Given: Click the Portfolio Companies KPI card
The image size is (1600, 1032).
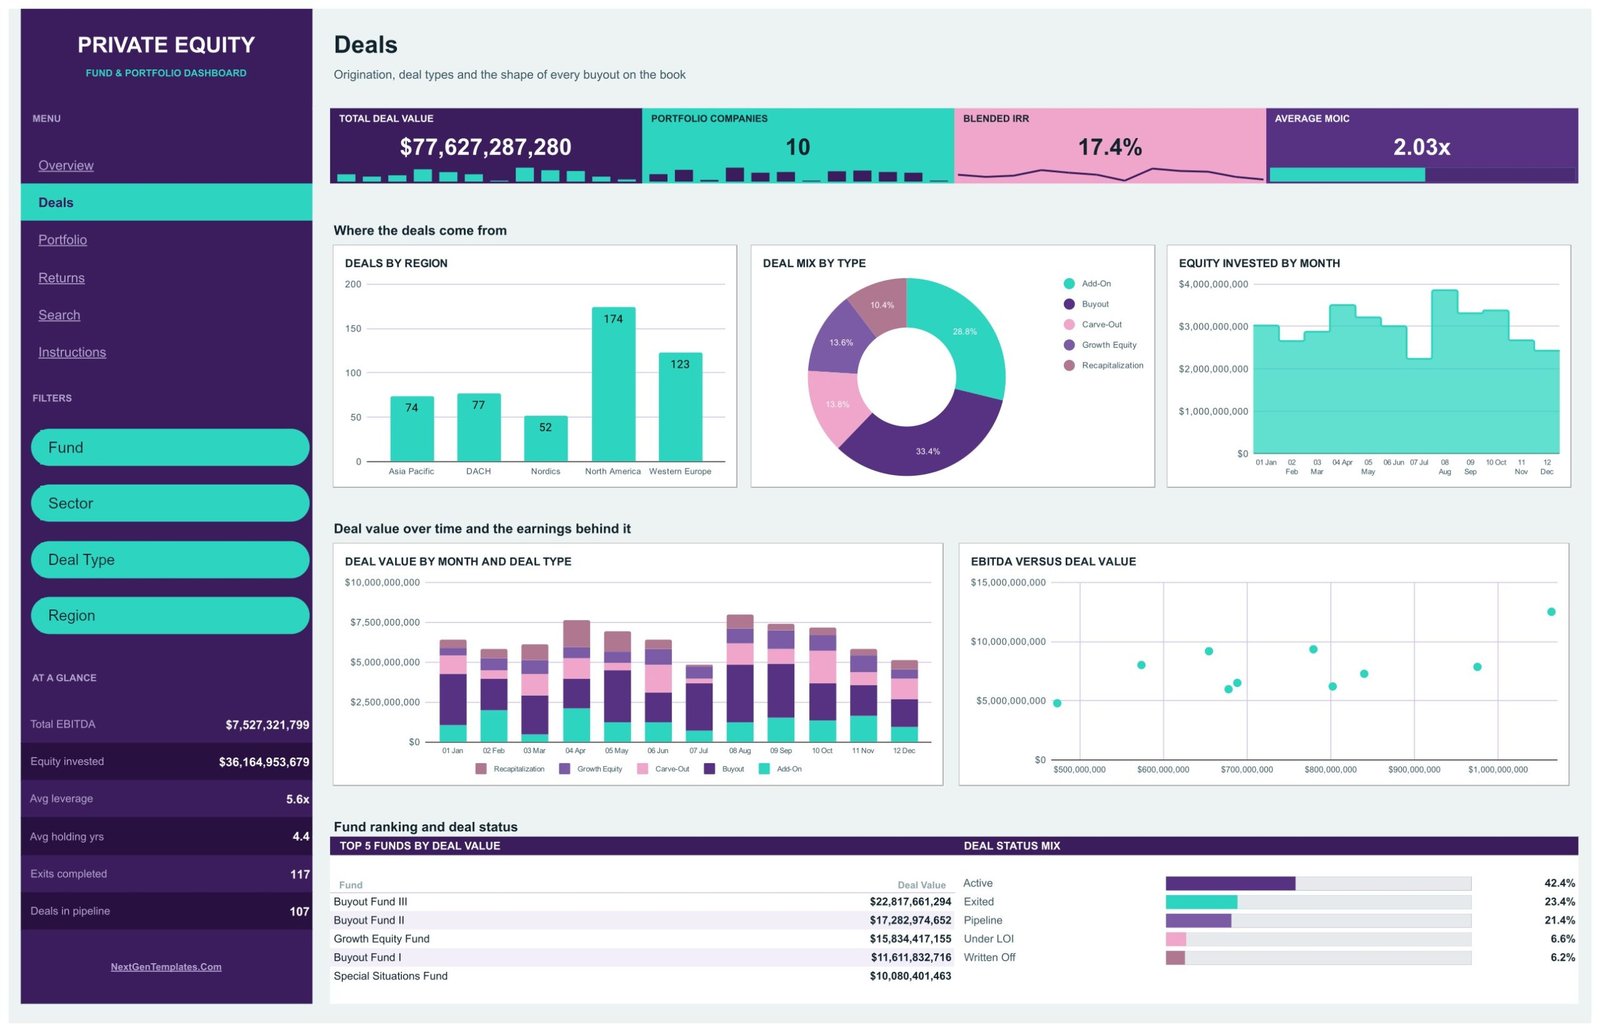Looking at the screenshot, I should click(798, 145).
